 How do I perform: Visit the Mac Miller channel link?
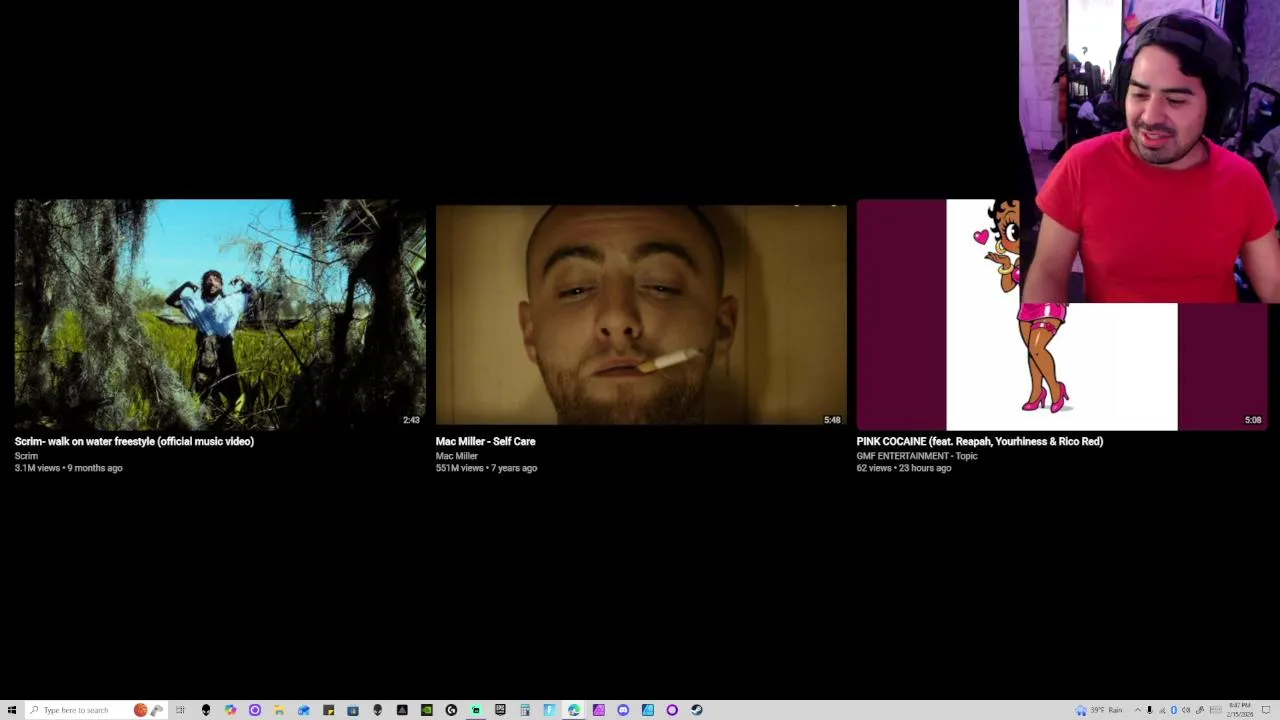456,456
